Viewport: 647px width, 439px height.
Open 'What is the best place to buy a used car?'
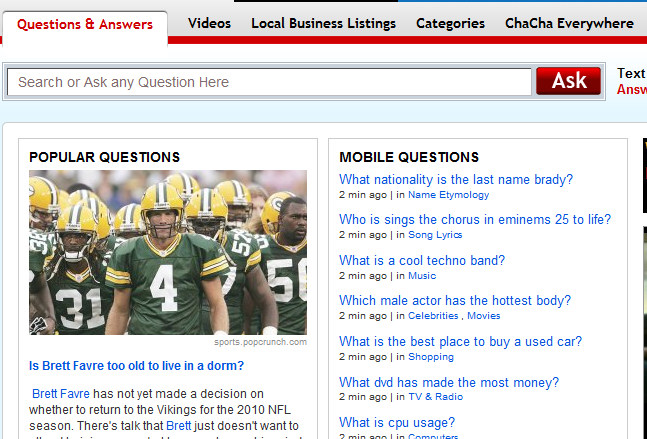pos(460,342)
